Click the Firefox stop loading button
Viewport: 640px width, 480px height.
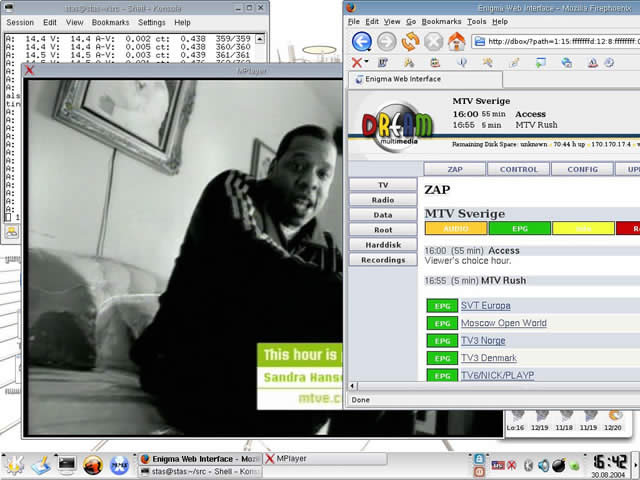[433, 42]
